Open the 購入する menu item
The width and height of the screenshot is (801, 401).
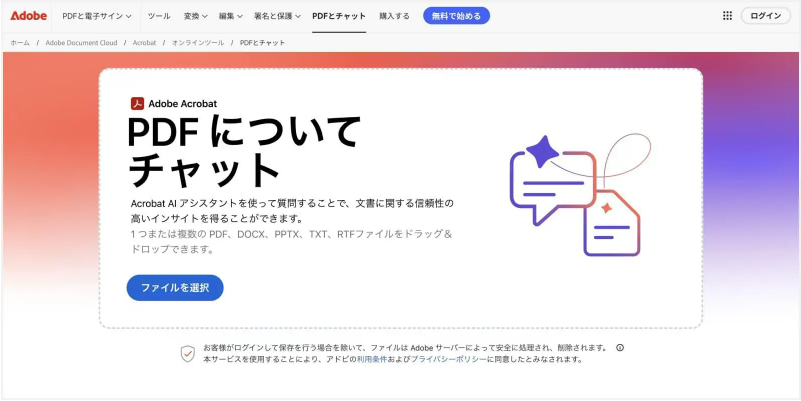pyautogui.click(x=394, y=16)
